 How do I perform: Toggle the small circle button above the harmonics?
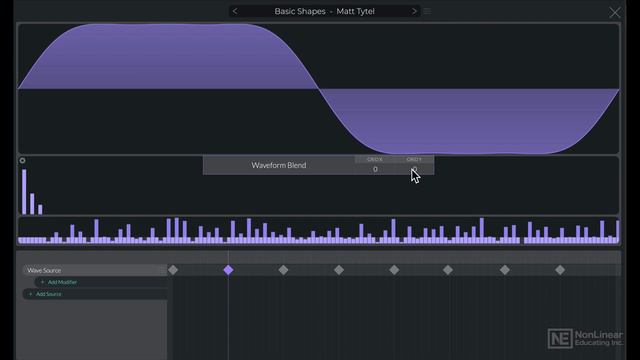(x=22, y=161)
